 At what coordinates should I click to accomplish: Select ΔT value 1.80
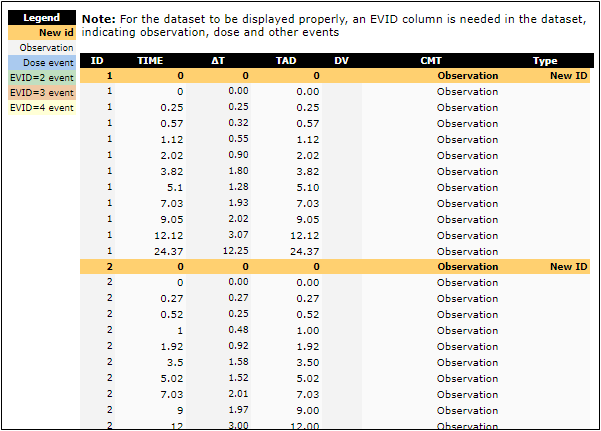[x=238, y=171]
